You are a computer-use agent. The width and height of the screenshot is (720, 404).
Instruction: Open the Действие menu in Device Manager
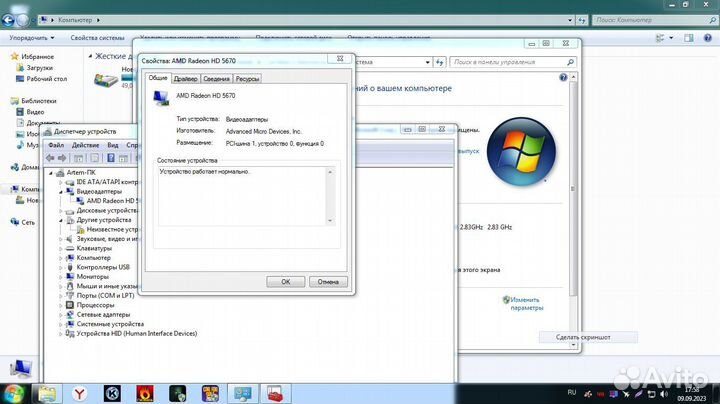click(85, 145)
